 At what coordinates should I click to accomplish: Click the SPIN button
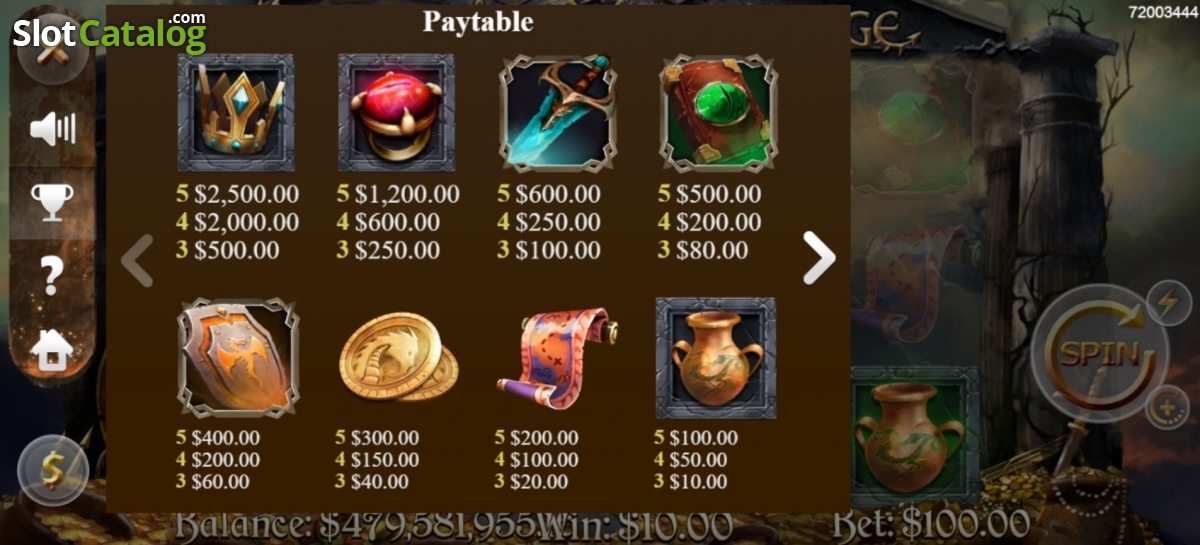(1098, 353)
